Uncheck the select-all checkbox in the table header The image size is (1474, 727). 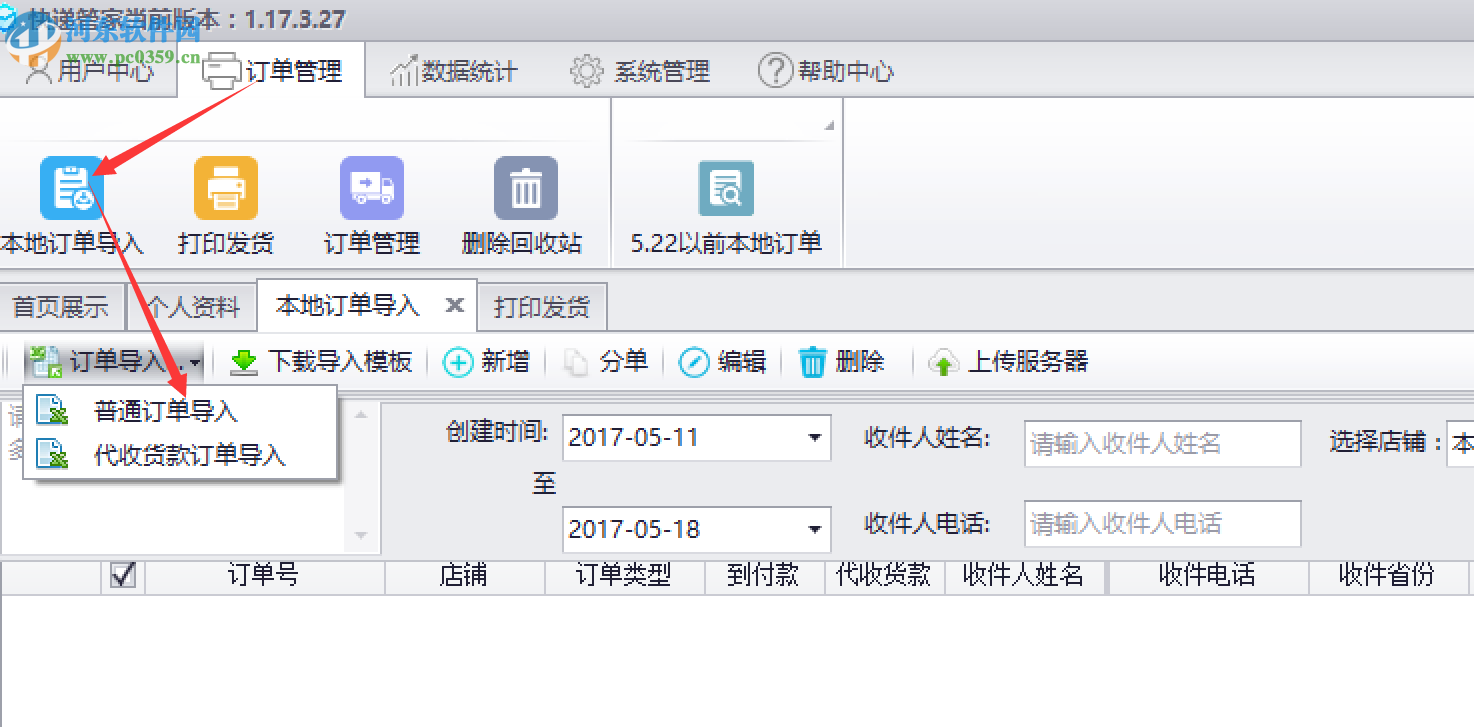tap(120, 576)
